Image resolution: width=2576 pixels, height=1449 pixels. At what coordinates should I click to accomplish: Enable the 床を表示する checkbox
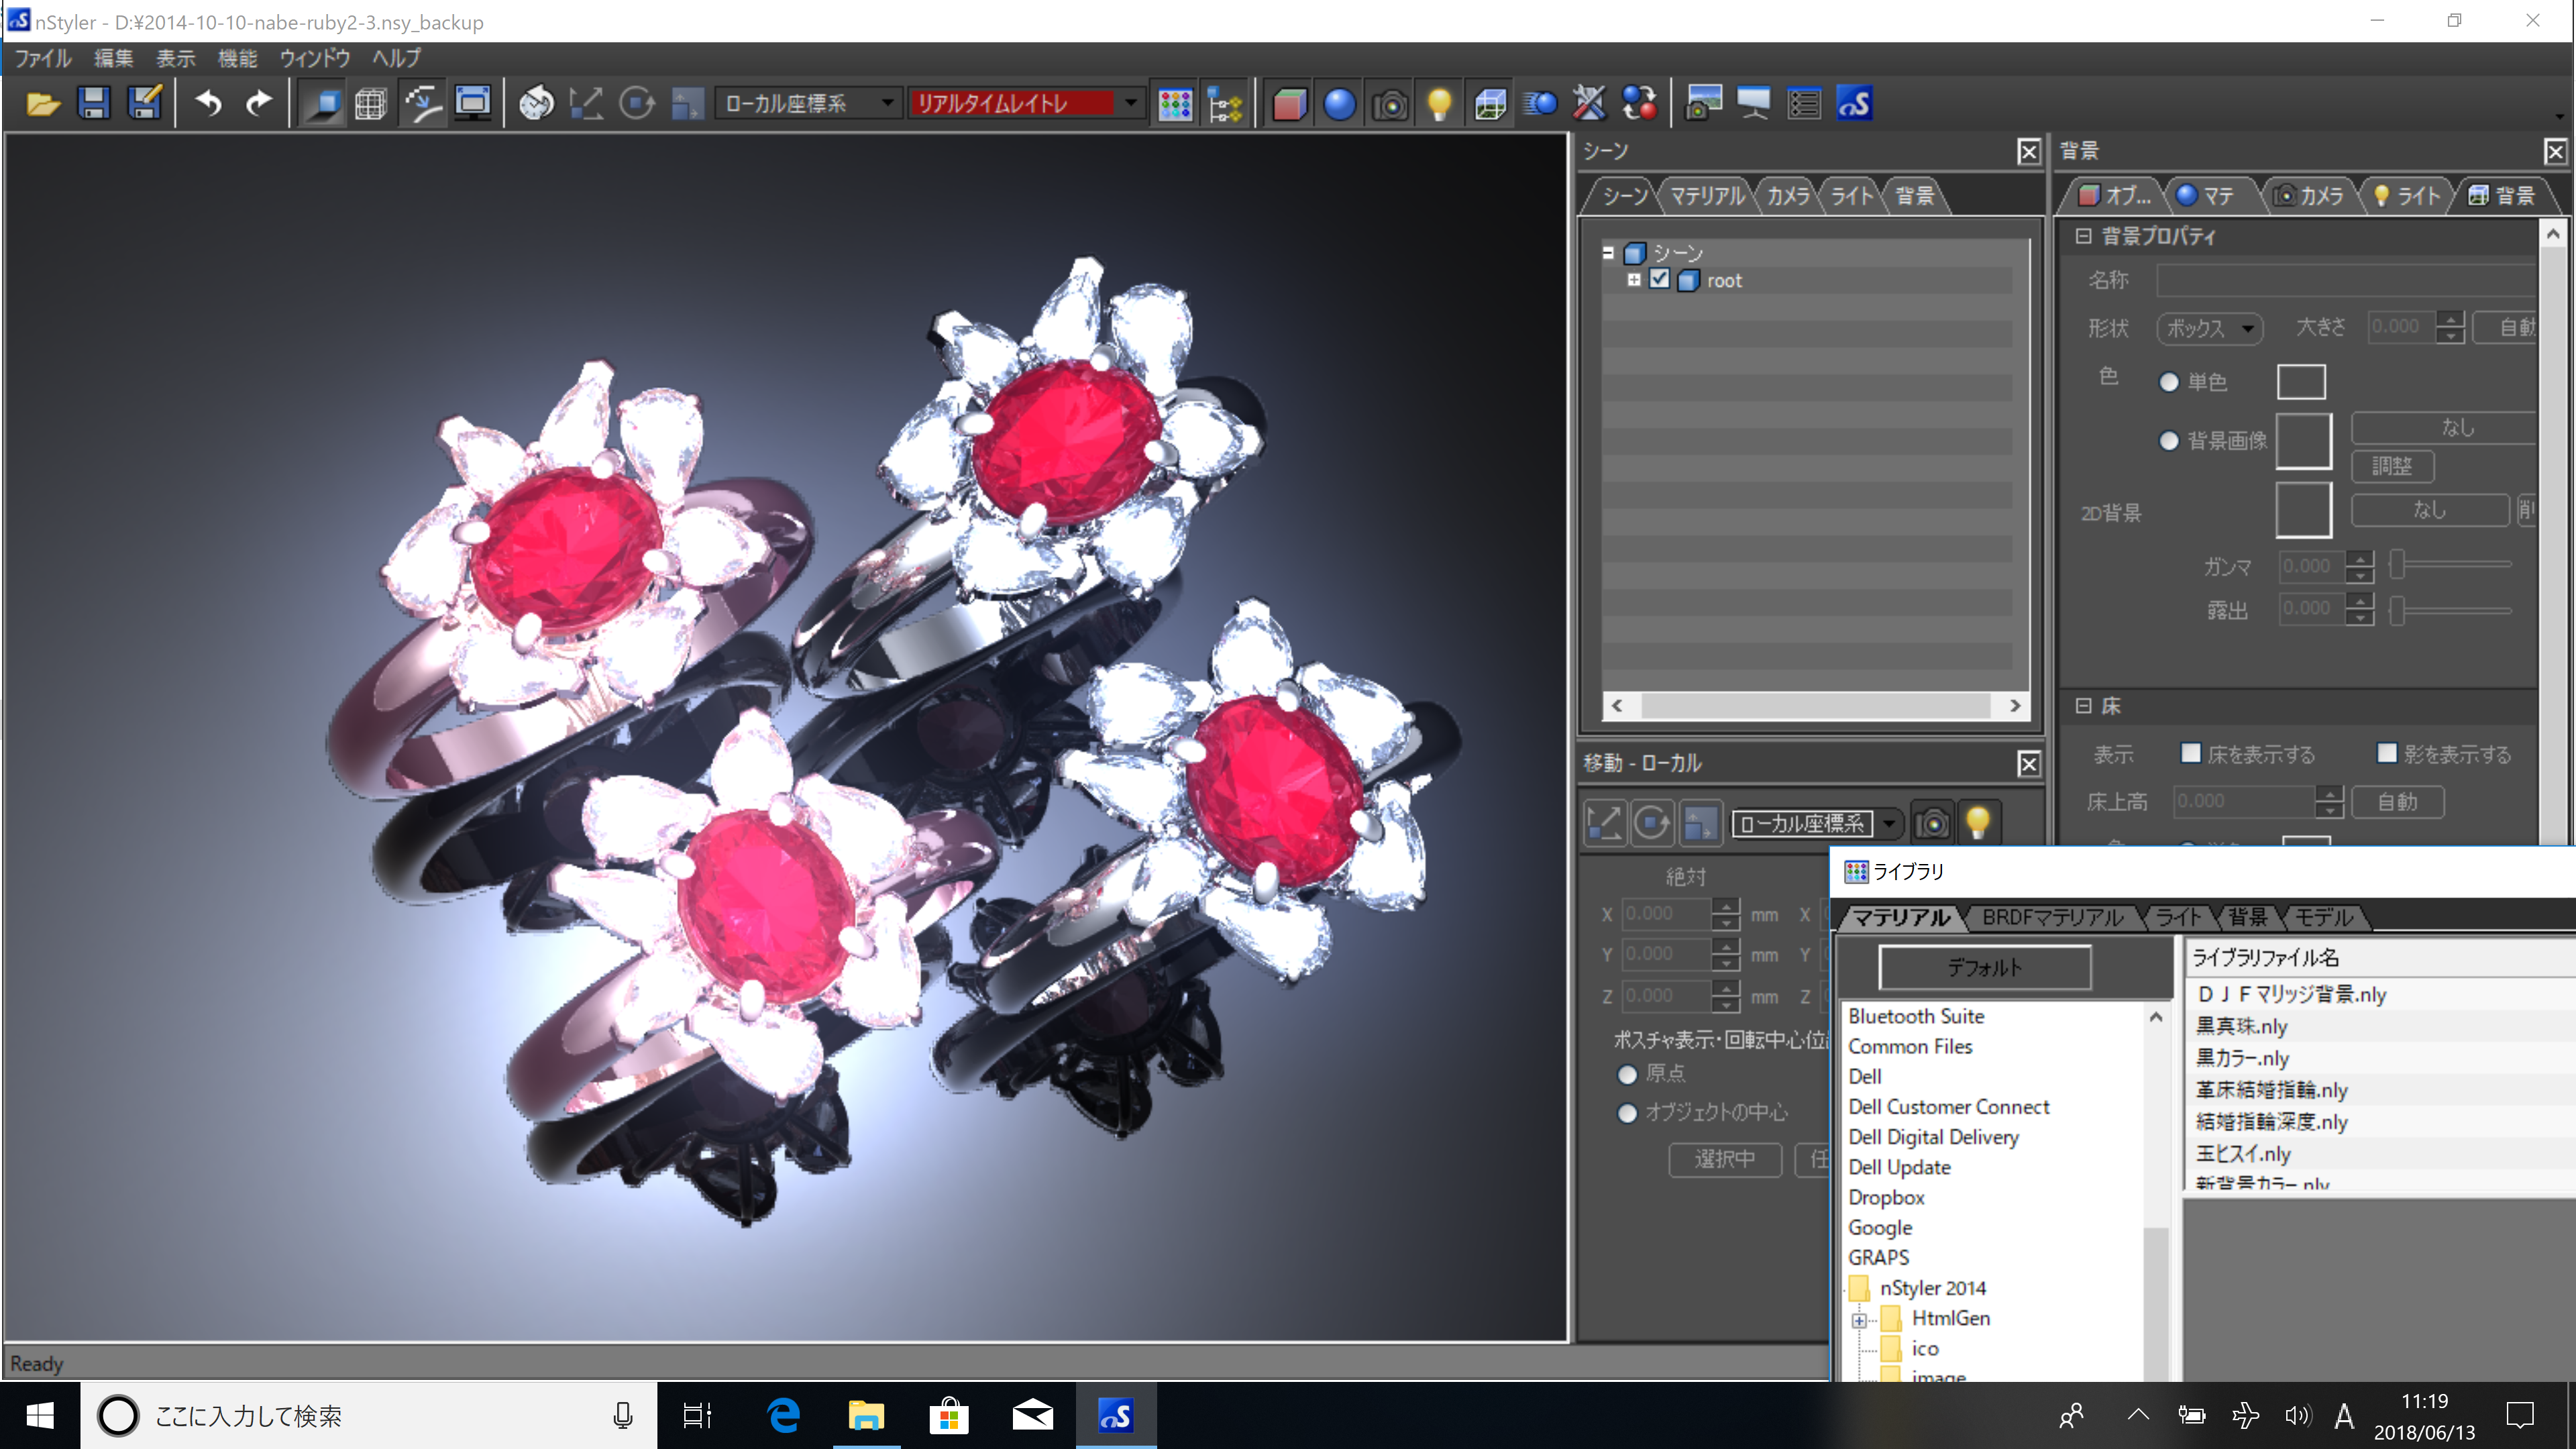coord(2190,753)
